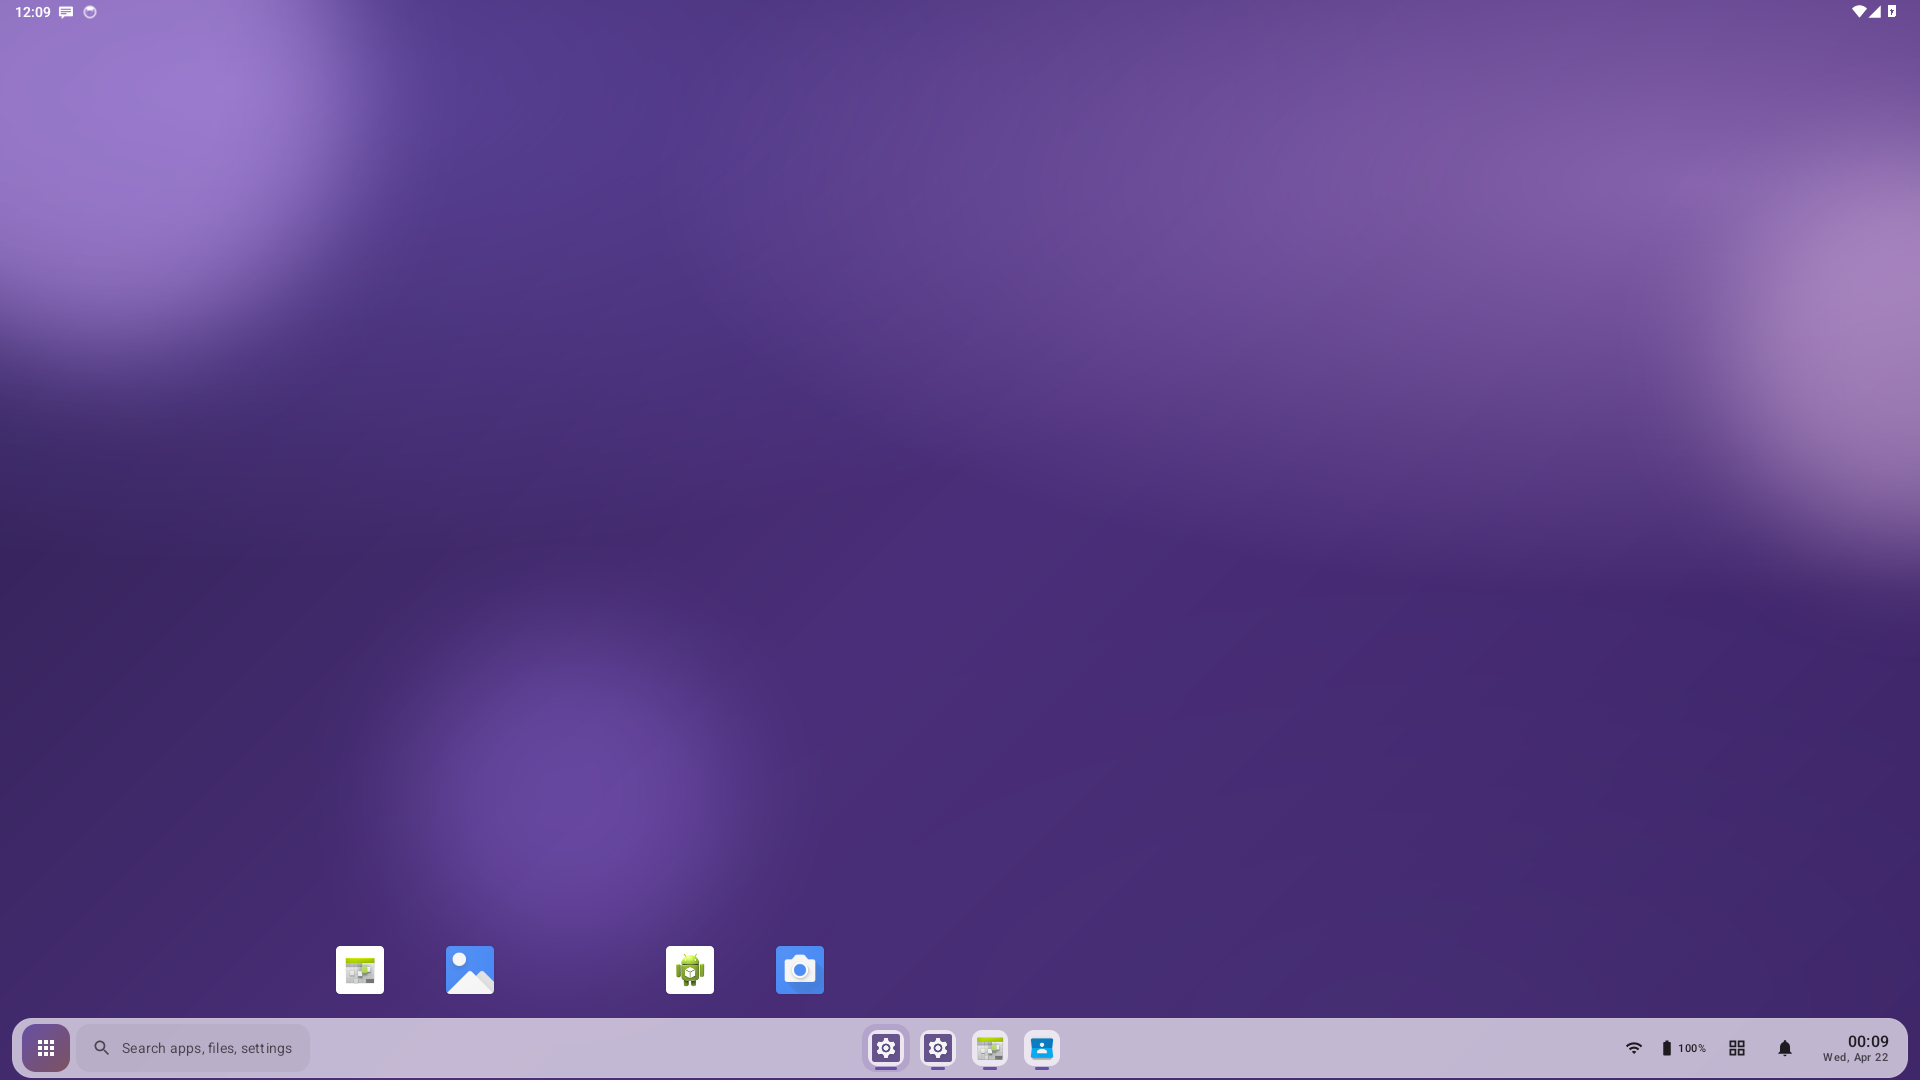
Task: Open the Wi-Fi quick settings in the taskbar
Action: point(1634,1048)
